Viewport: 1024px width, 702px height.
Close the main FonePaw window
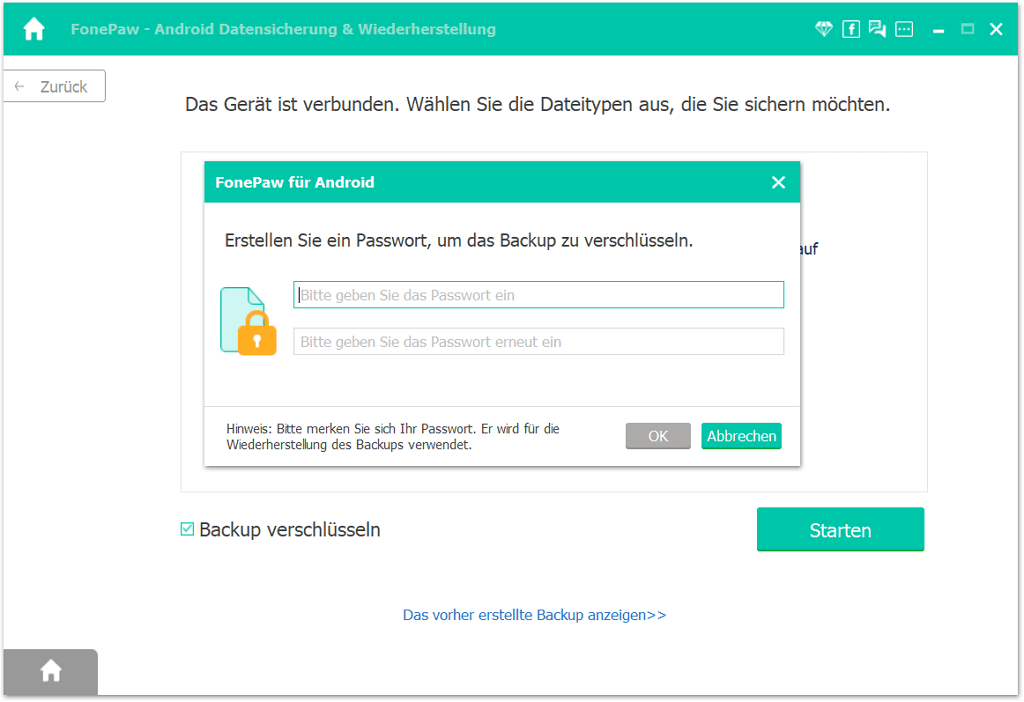(996, 29)
